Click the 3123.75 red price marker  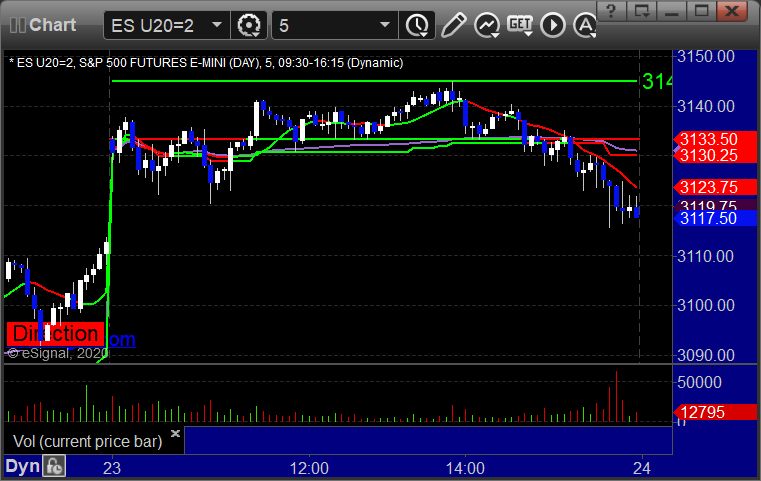[715, 187]
